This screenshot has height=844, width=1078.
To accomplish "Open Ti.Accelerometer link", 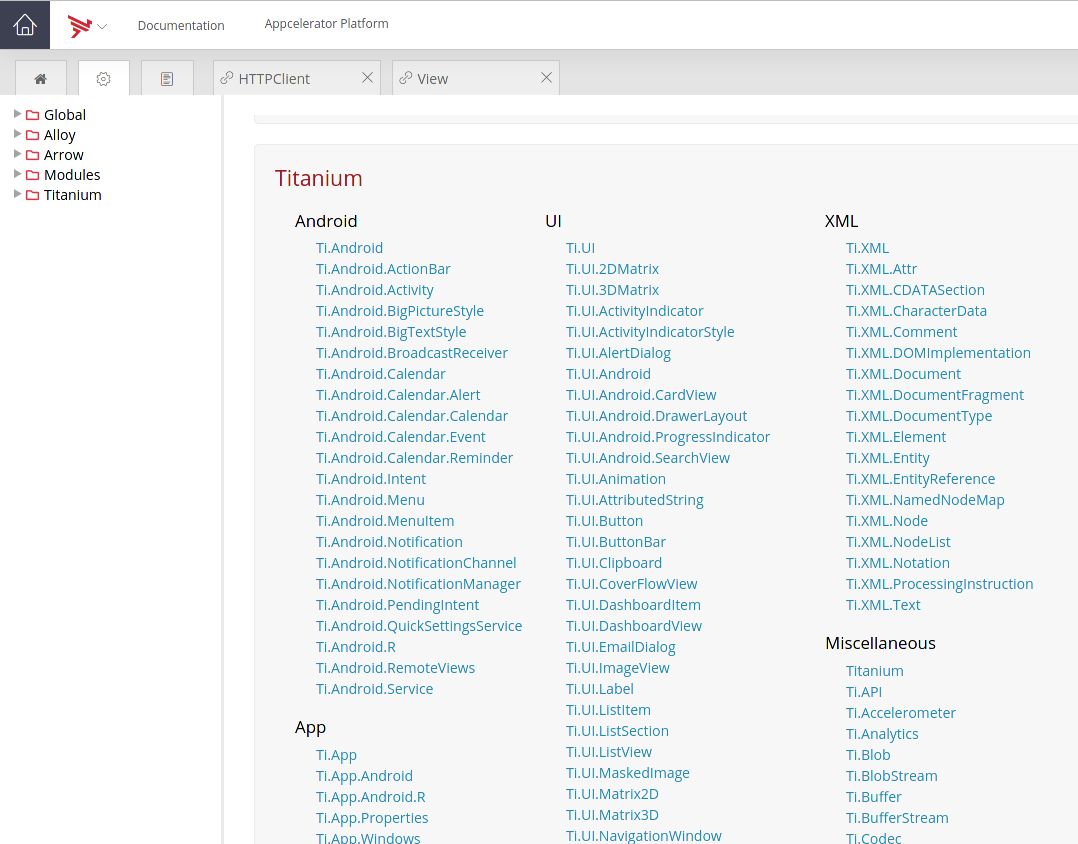I will coord(901,713).
